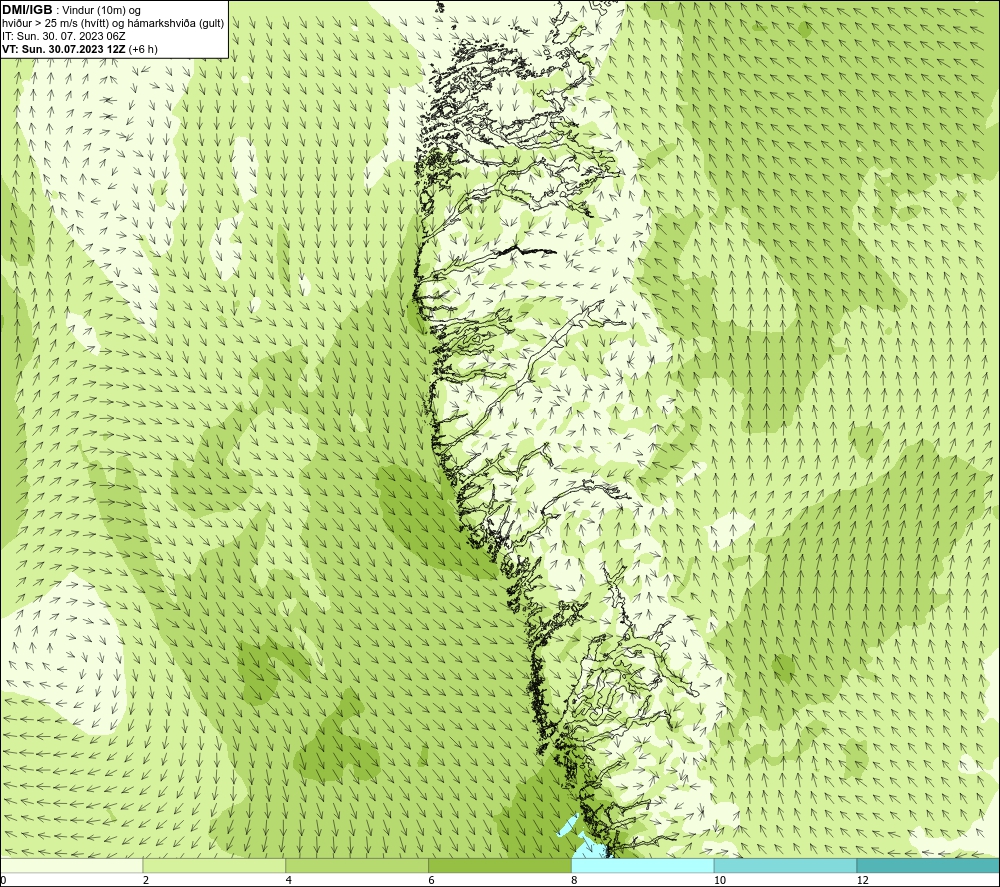1000x887 pixels.
Task: Click the legend scale label '4'
Action: (289, 881)
